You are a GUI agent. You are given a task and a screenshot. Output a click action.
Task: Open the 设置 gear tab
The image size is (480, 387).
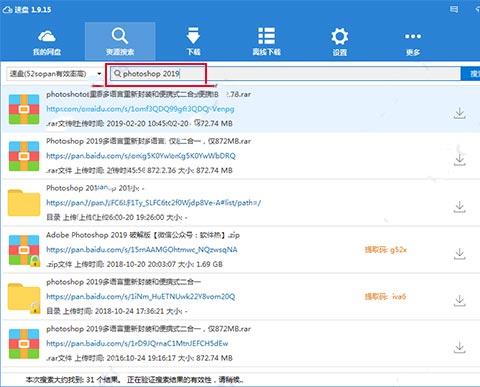[x=339, y=42]
